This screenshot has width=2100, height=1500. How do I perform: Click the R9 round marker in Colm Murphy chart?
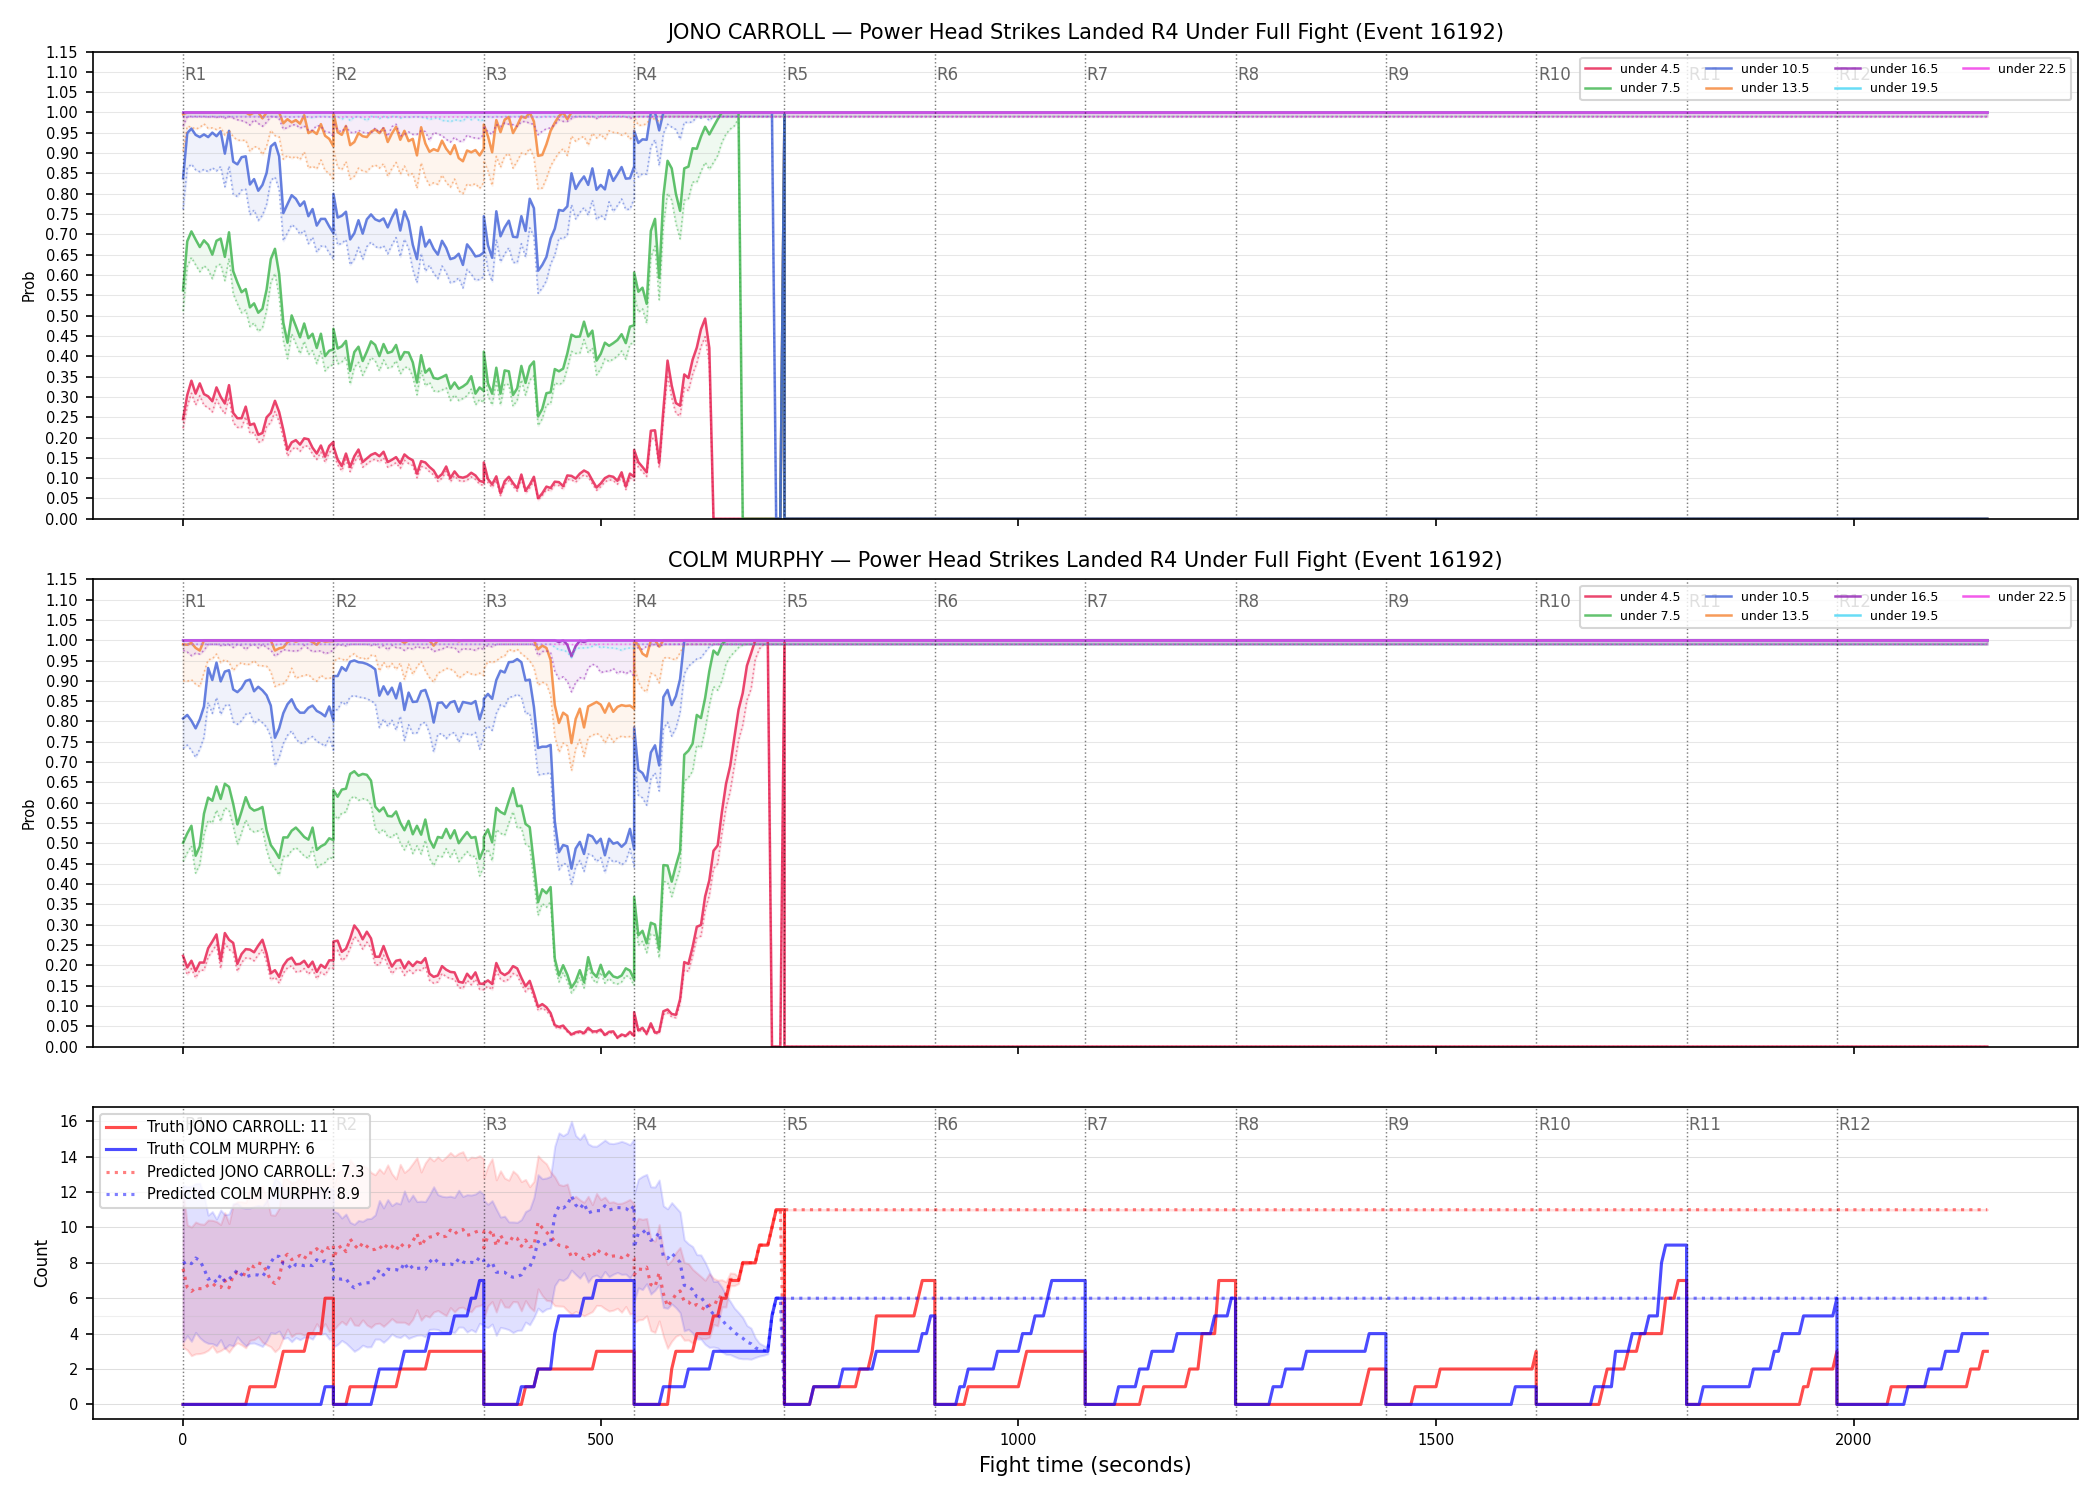[x=1398, y=601]
